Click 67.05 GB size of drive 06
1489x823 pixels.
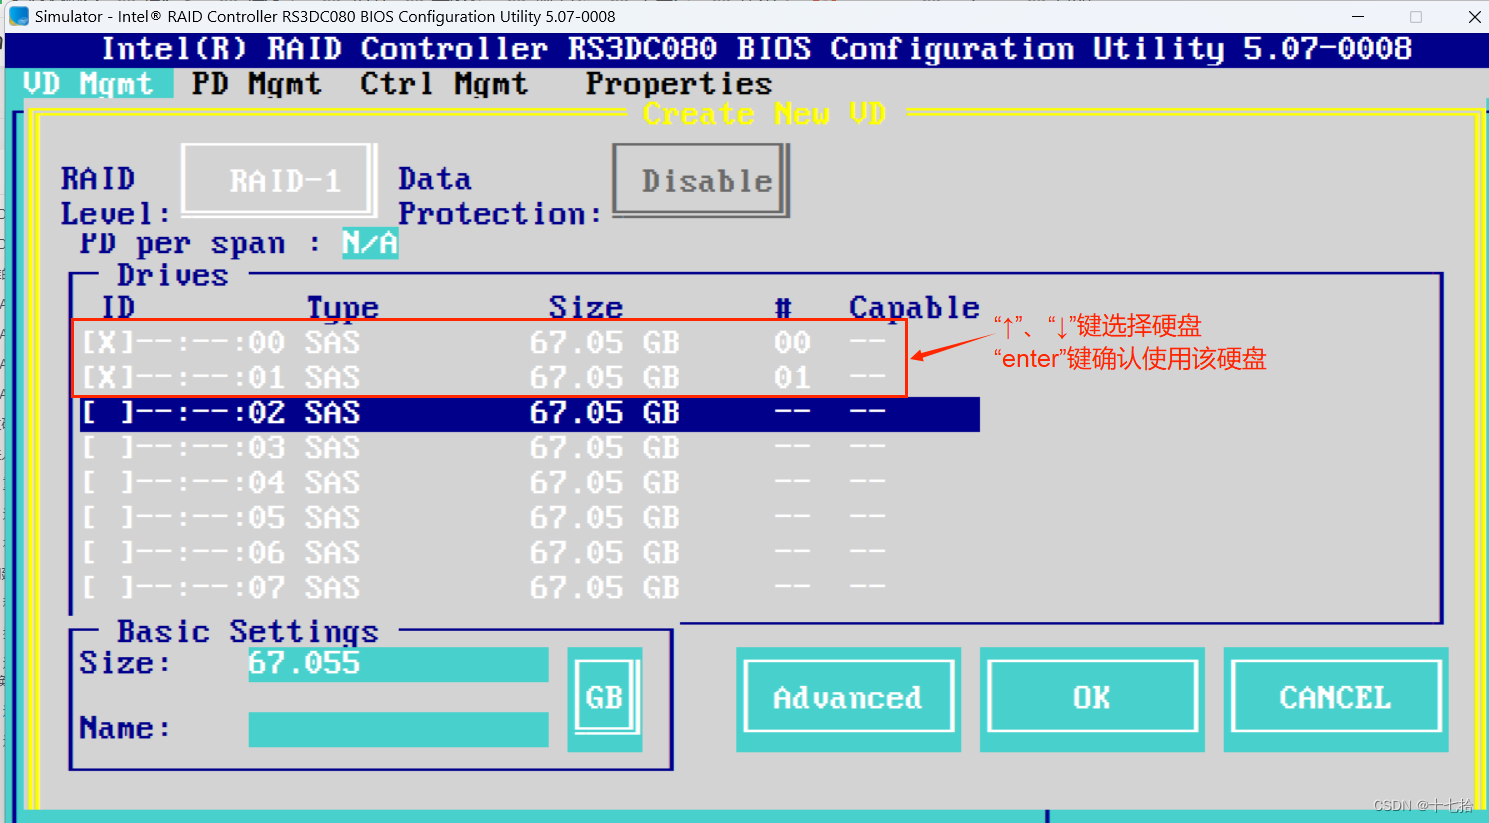pos(605,553)
